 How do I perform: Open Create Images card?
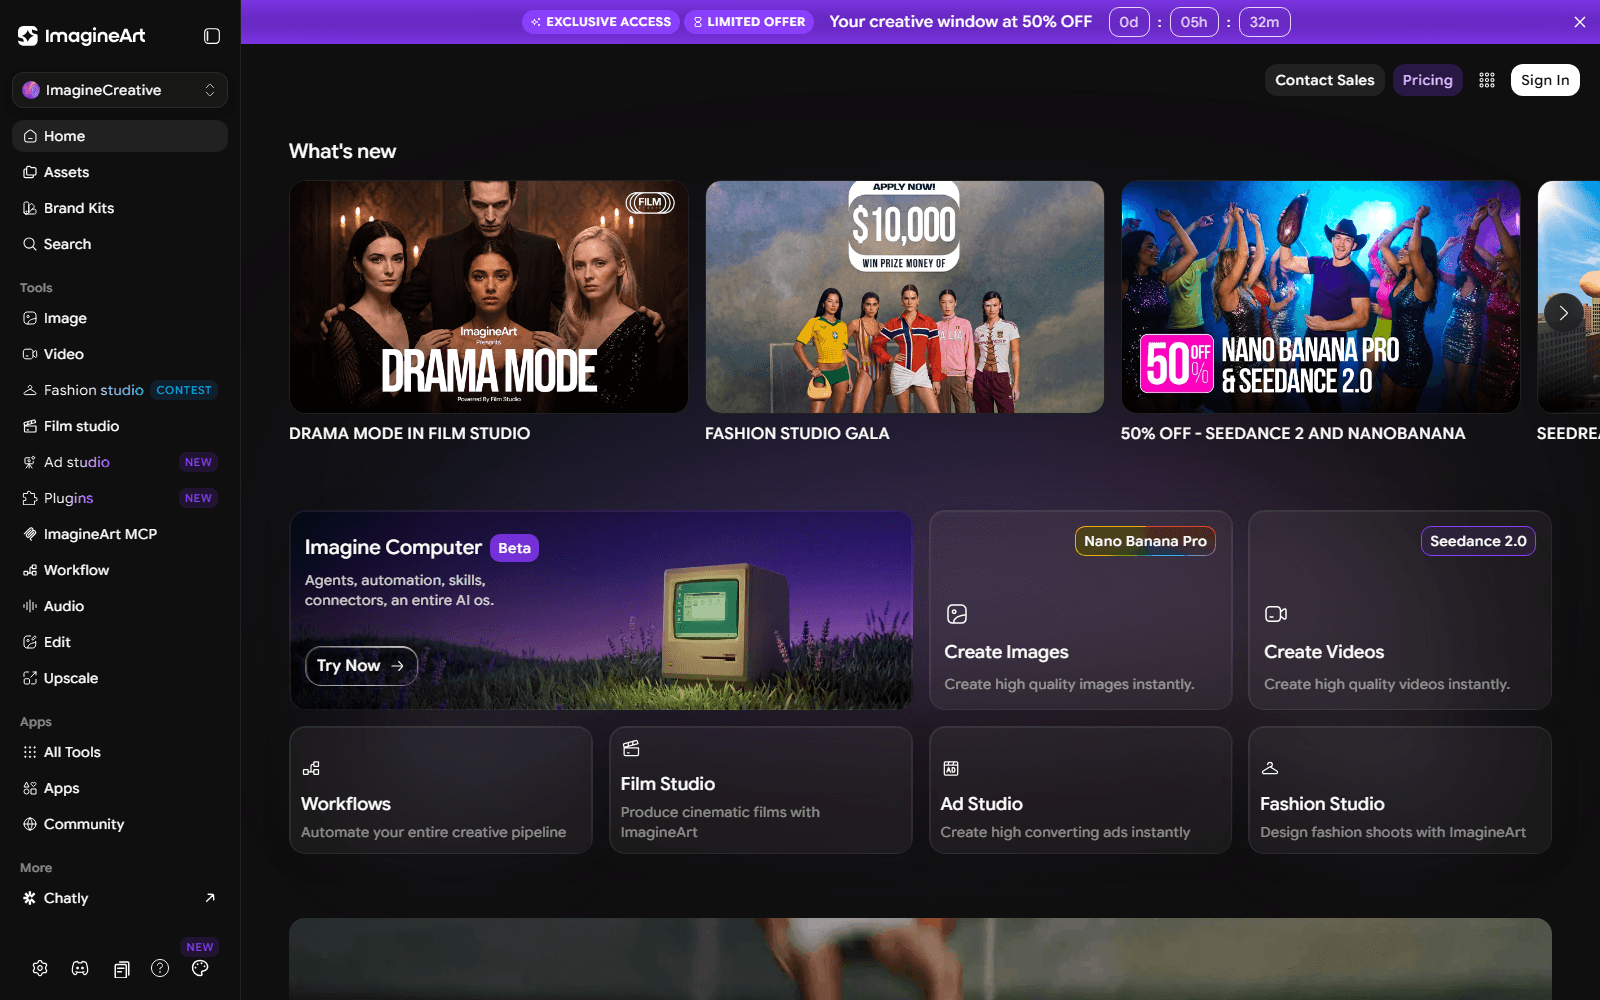[1080, 610]
